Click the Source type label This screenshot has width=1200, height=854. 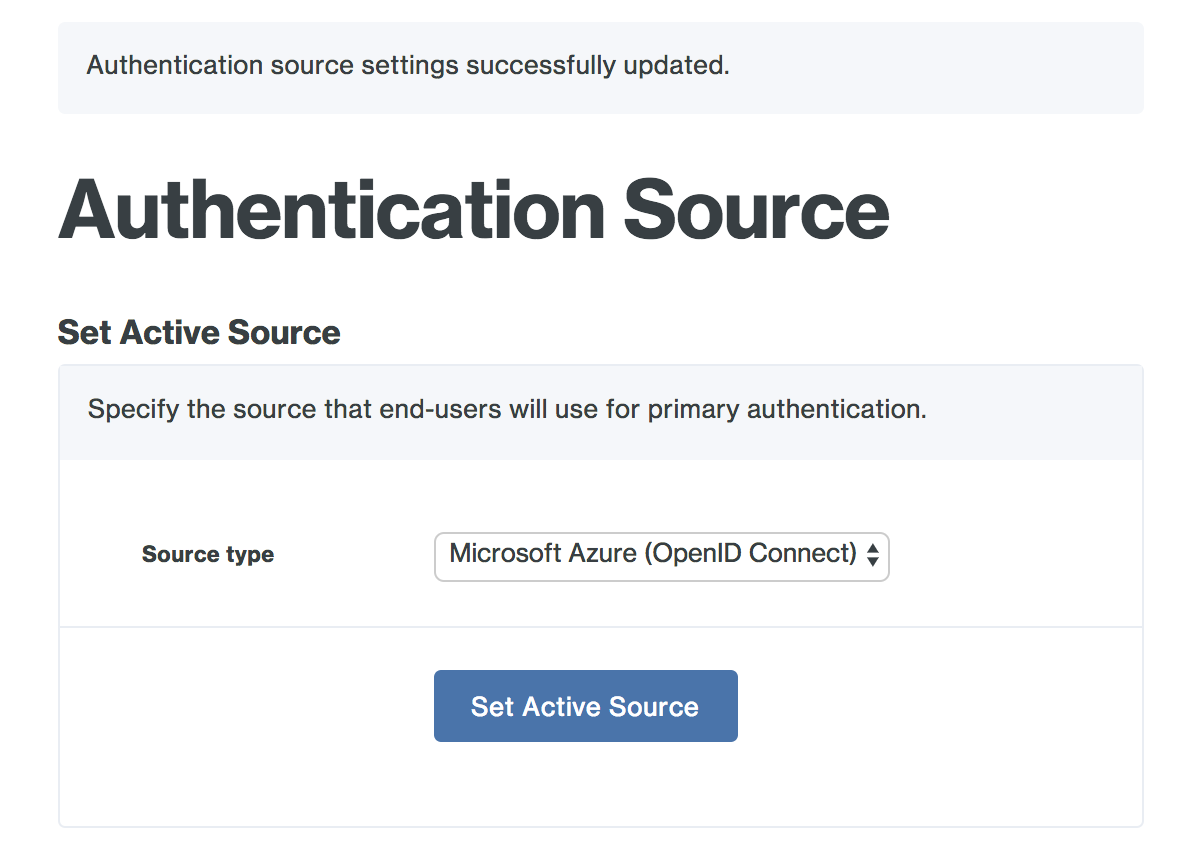[207, 554]
